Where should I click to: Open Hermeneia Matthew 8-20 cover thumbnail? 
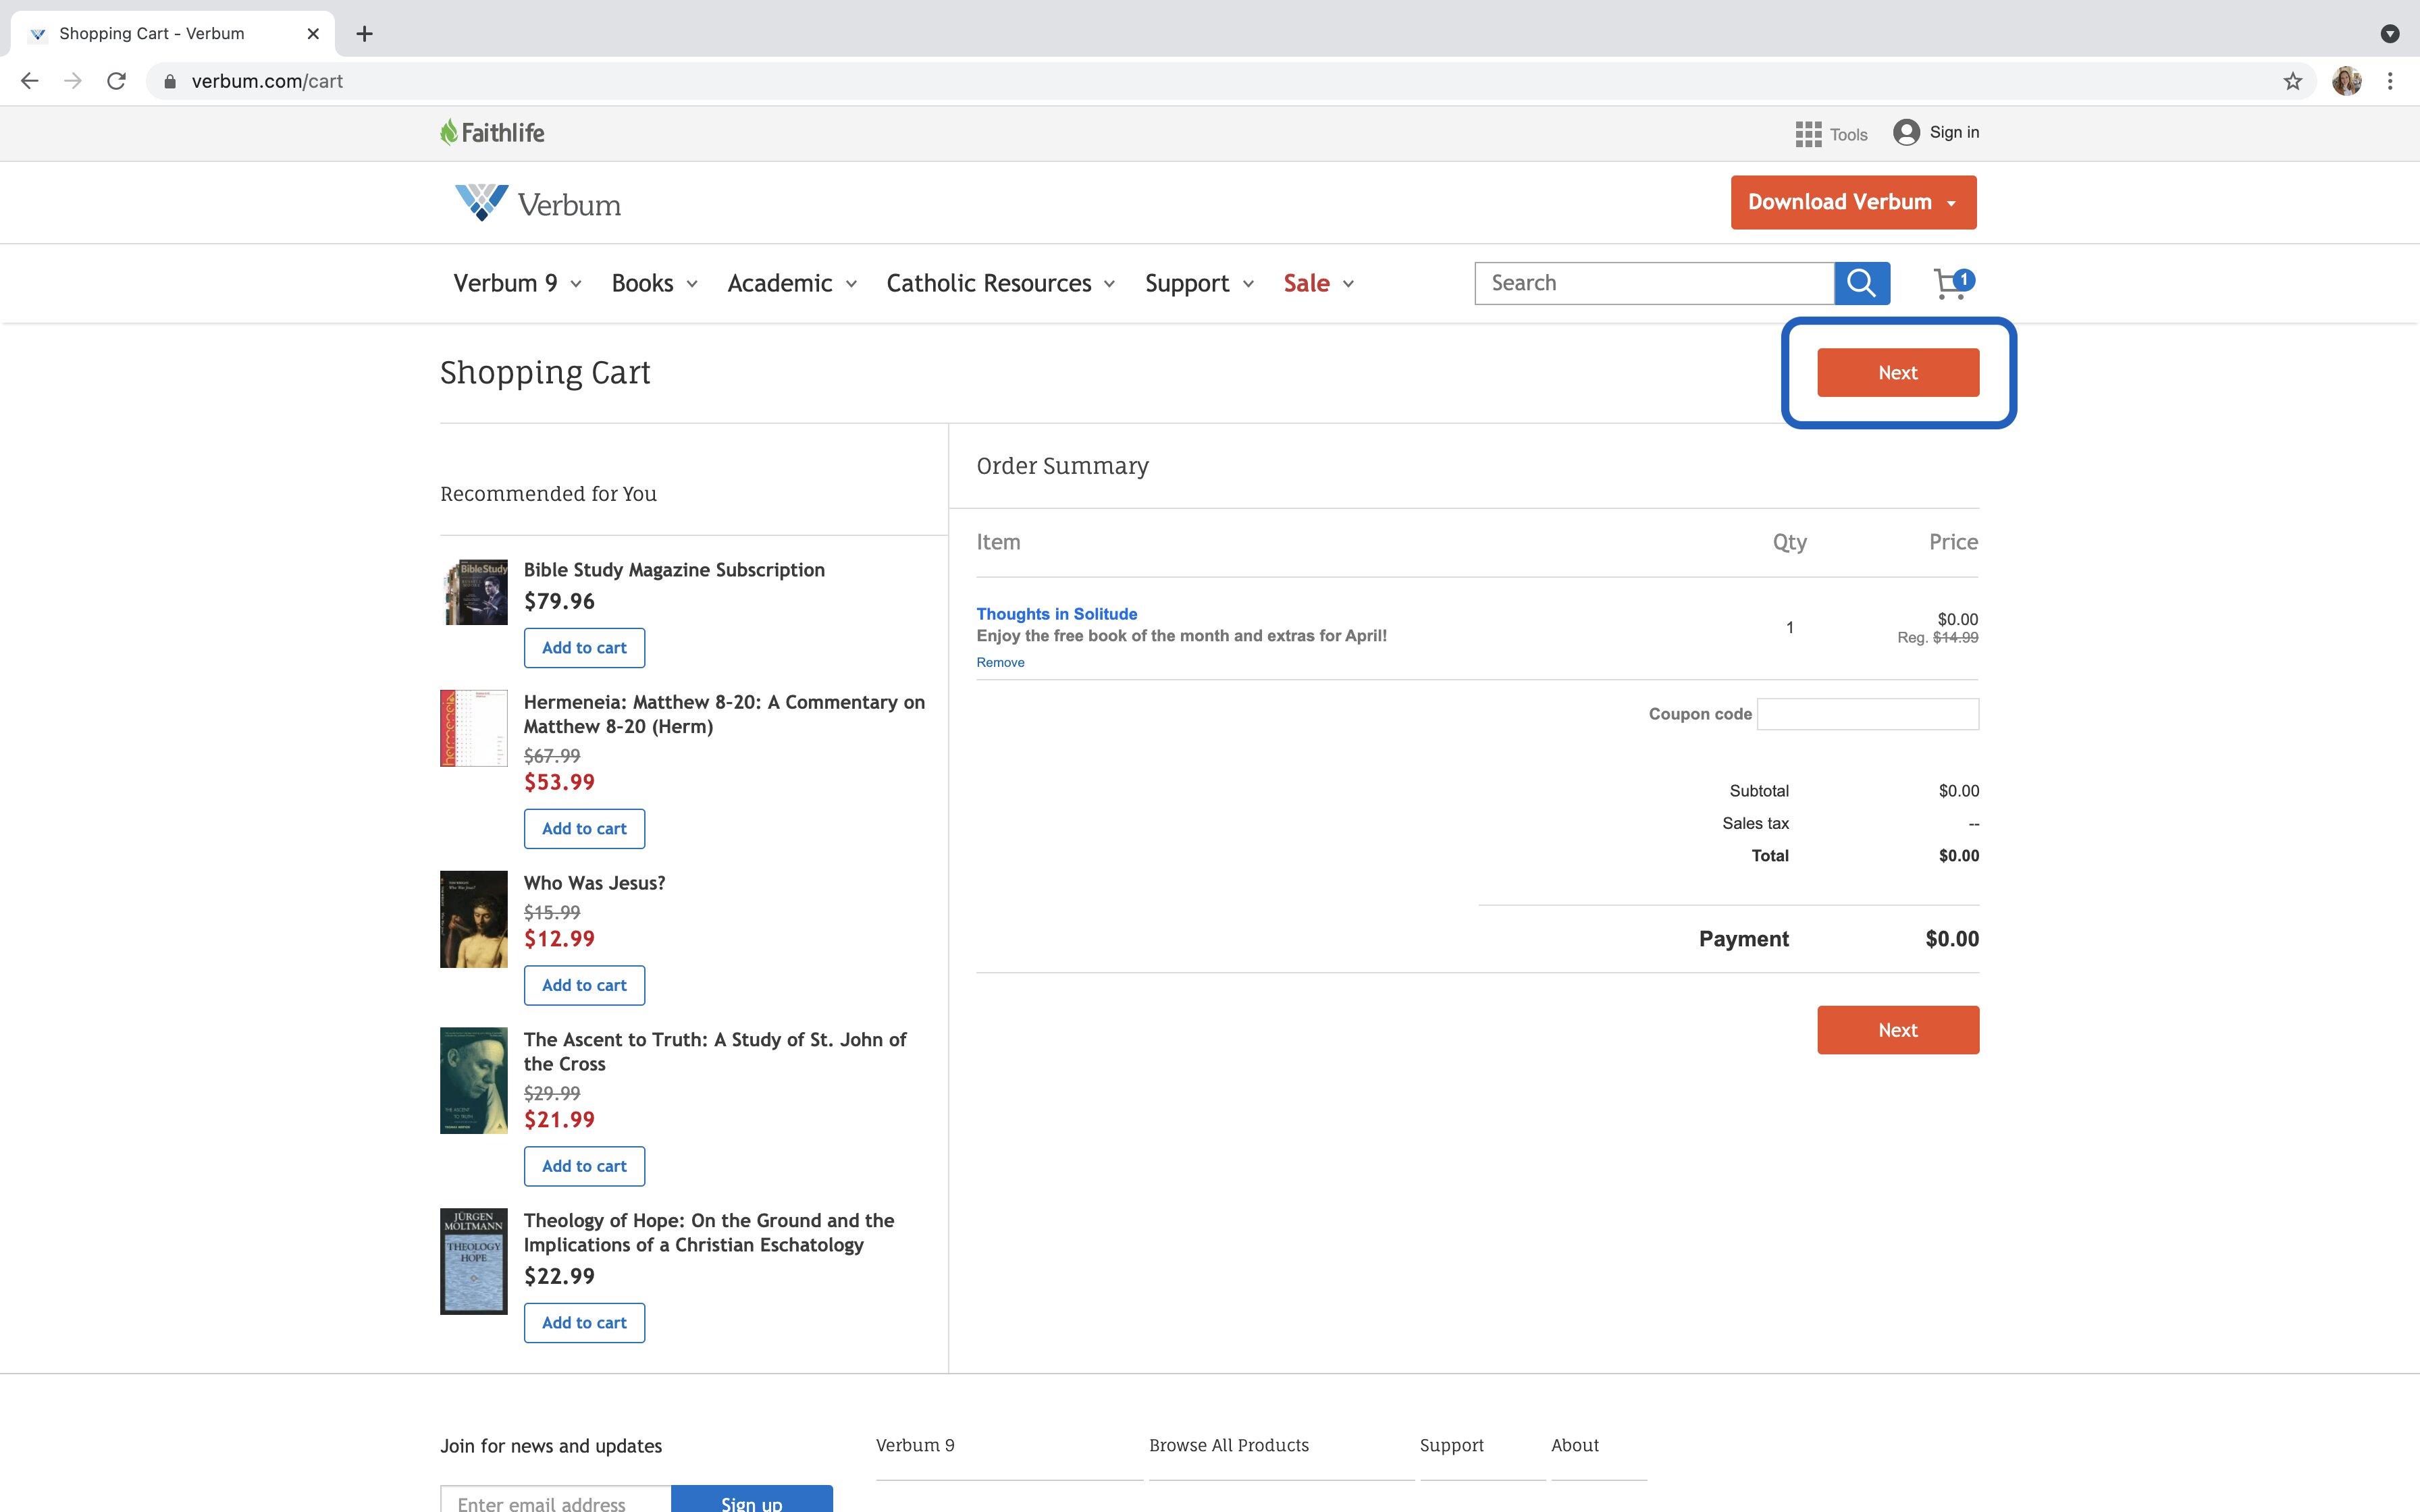(474, 728)
